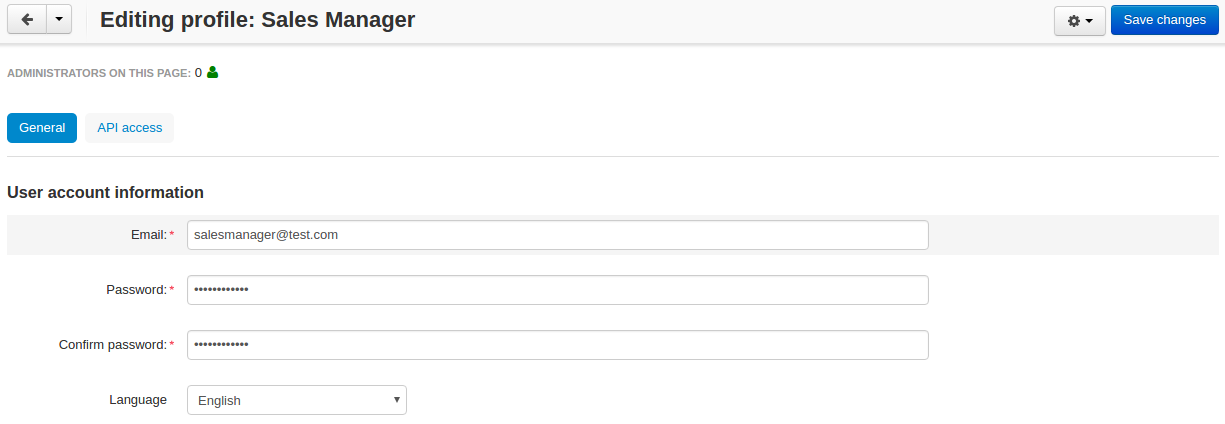Switch to the General tab

[42, 128]
